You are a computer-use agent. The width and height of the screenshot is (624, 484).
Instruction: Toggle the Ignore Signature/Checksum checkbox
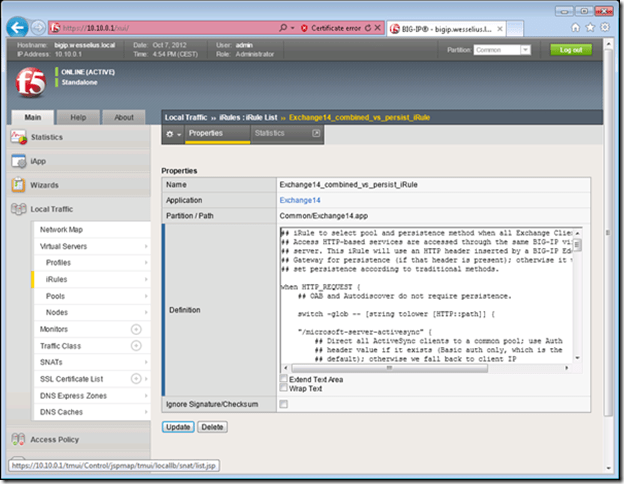[x=284, y=404]
